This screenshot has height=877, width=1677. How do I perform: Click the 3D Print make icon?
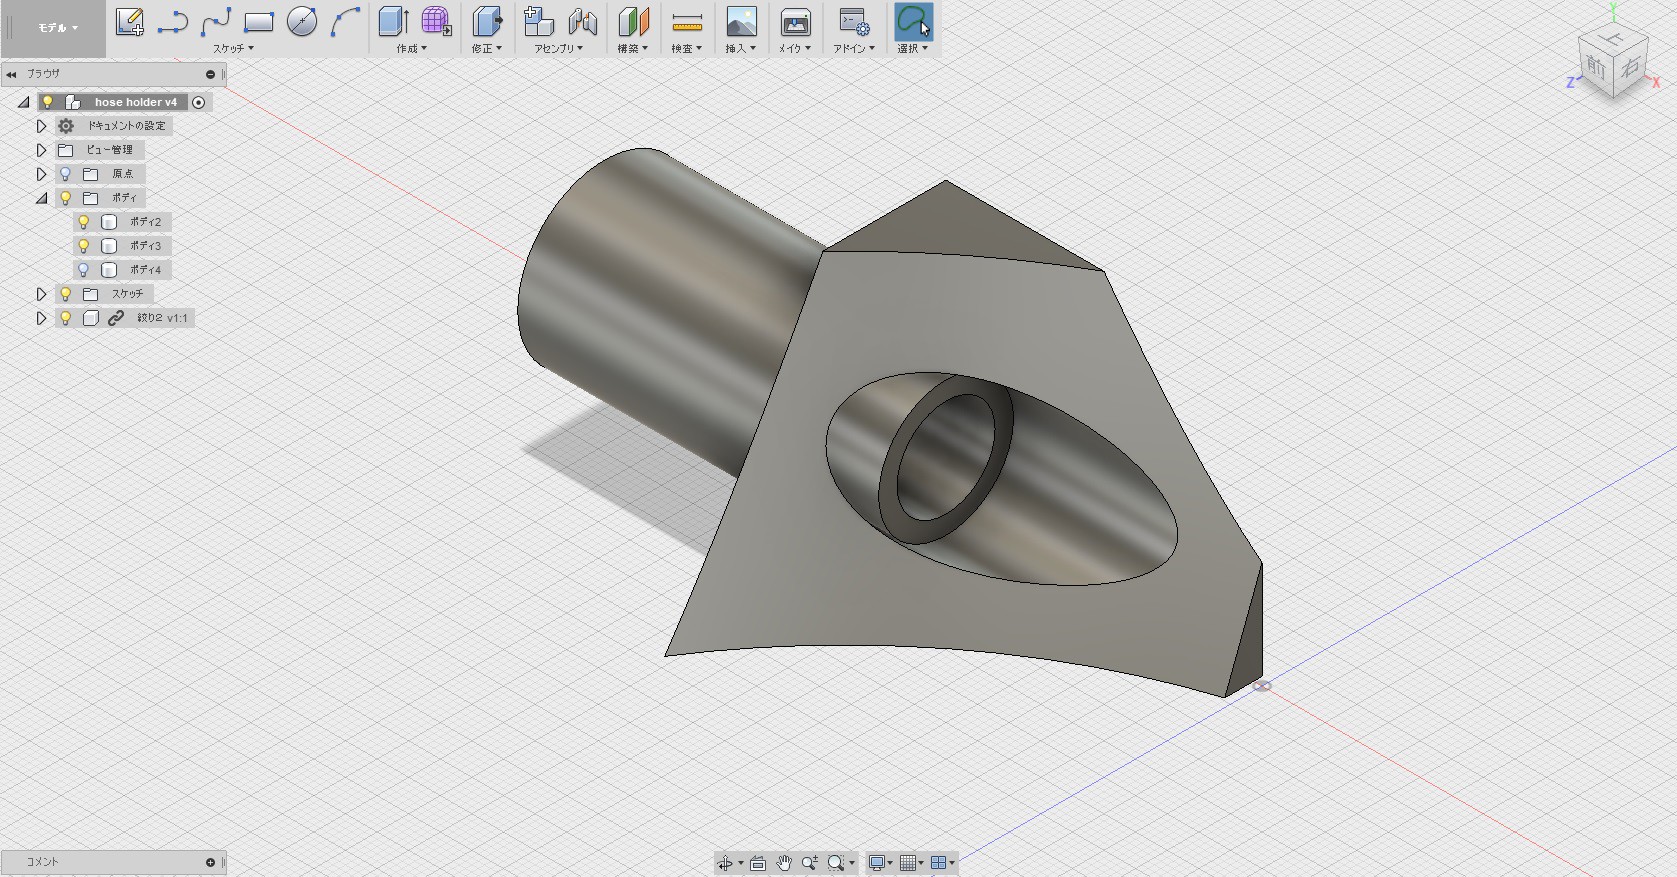tap(795, 21)
